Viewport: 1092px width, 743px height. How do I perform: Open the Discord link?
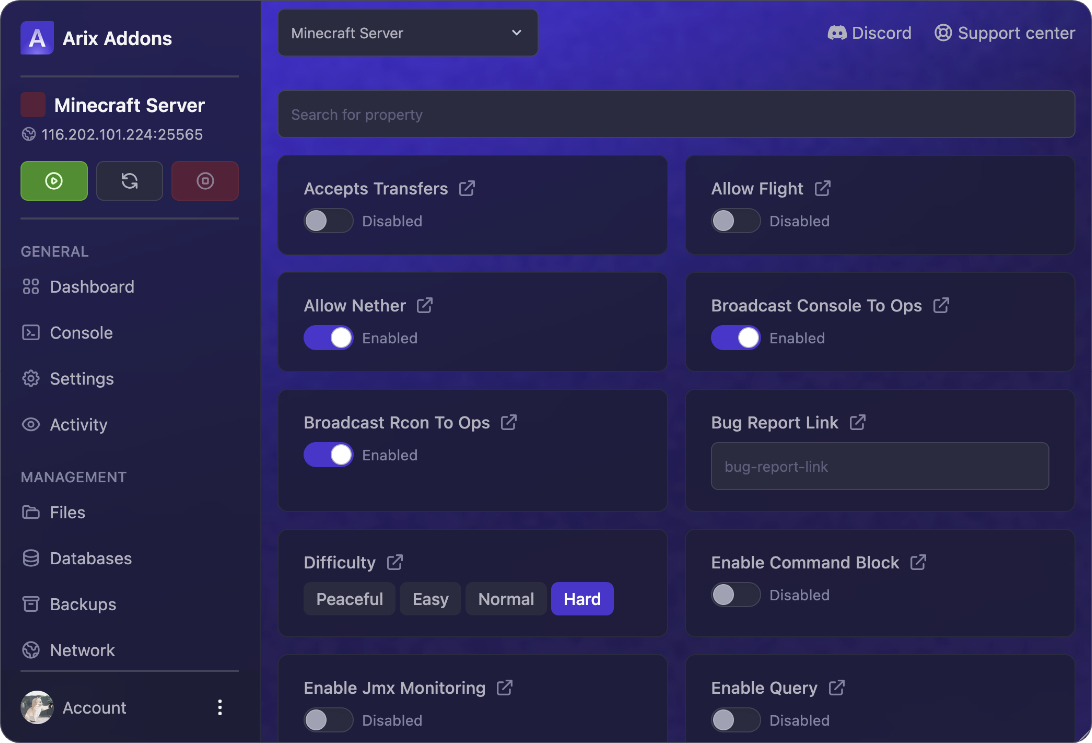coord(869,33)
